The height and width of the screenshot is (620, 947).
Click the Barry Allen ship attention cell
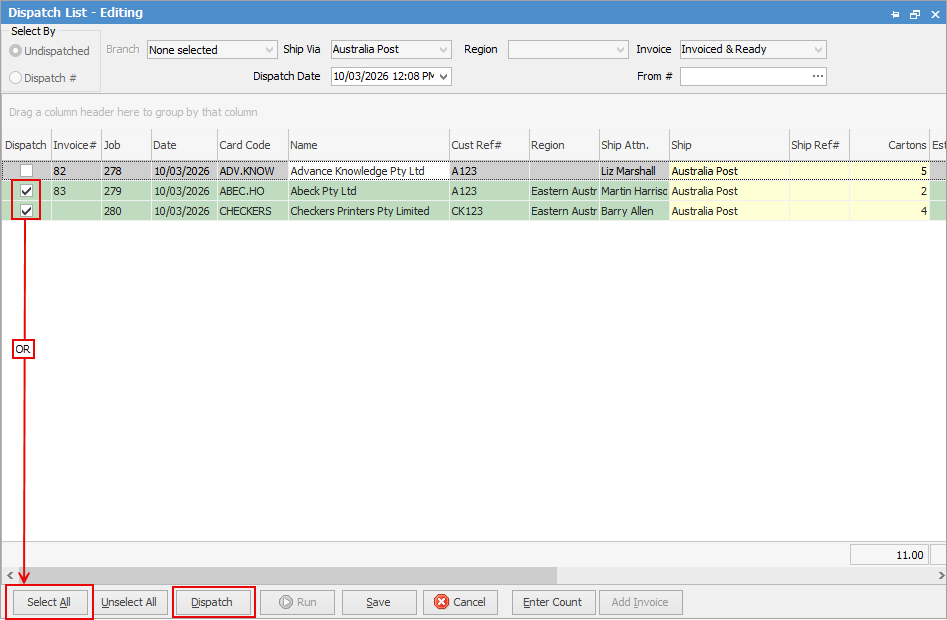[634, 211]
